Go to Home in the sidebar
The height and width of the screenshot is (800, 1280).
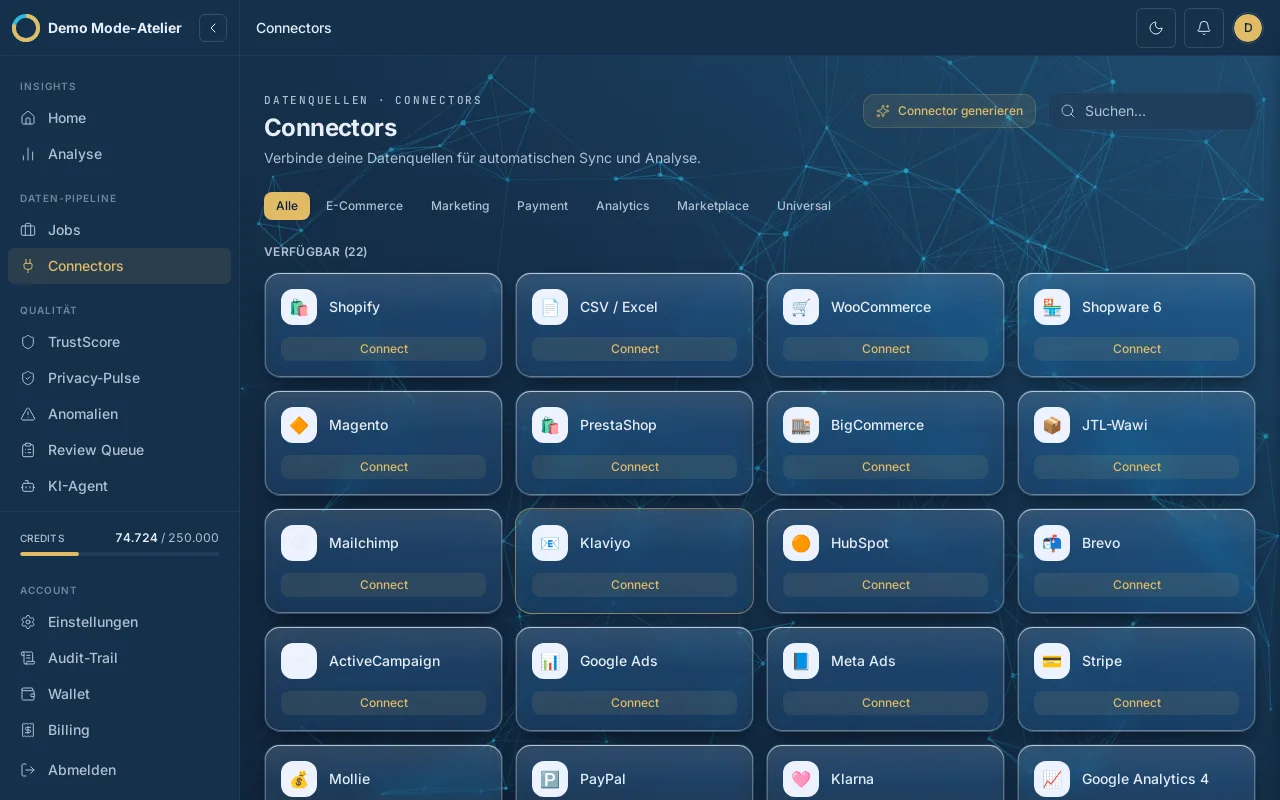(x=119, y=118)
